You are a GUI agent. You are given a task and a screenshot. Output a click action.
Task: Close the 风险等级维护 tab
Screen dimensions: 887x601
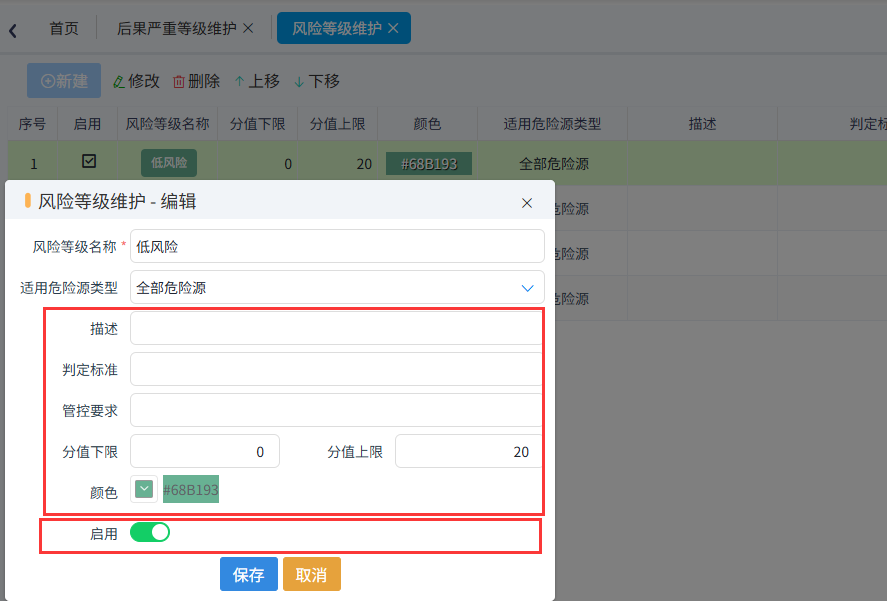click(393, 28)
